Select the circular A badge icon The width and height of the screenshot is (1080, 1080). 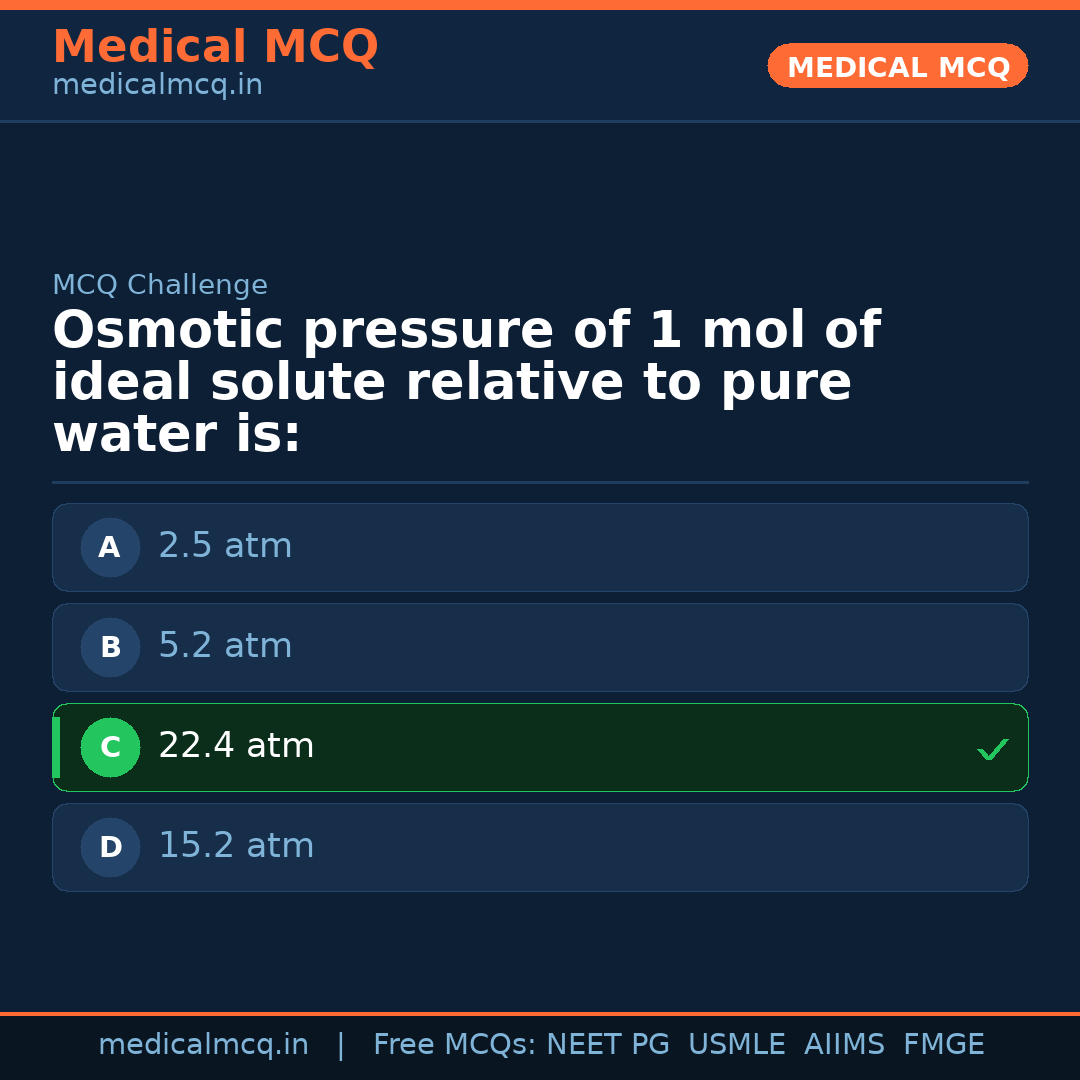(110, 547)
